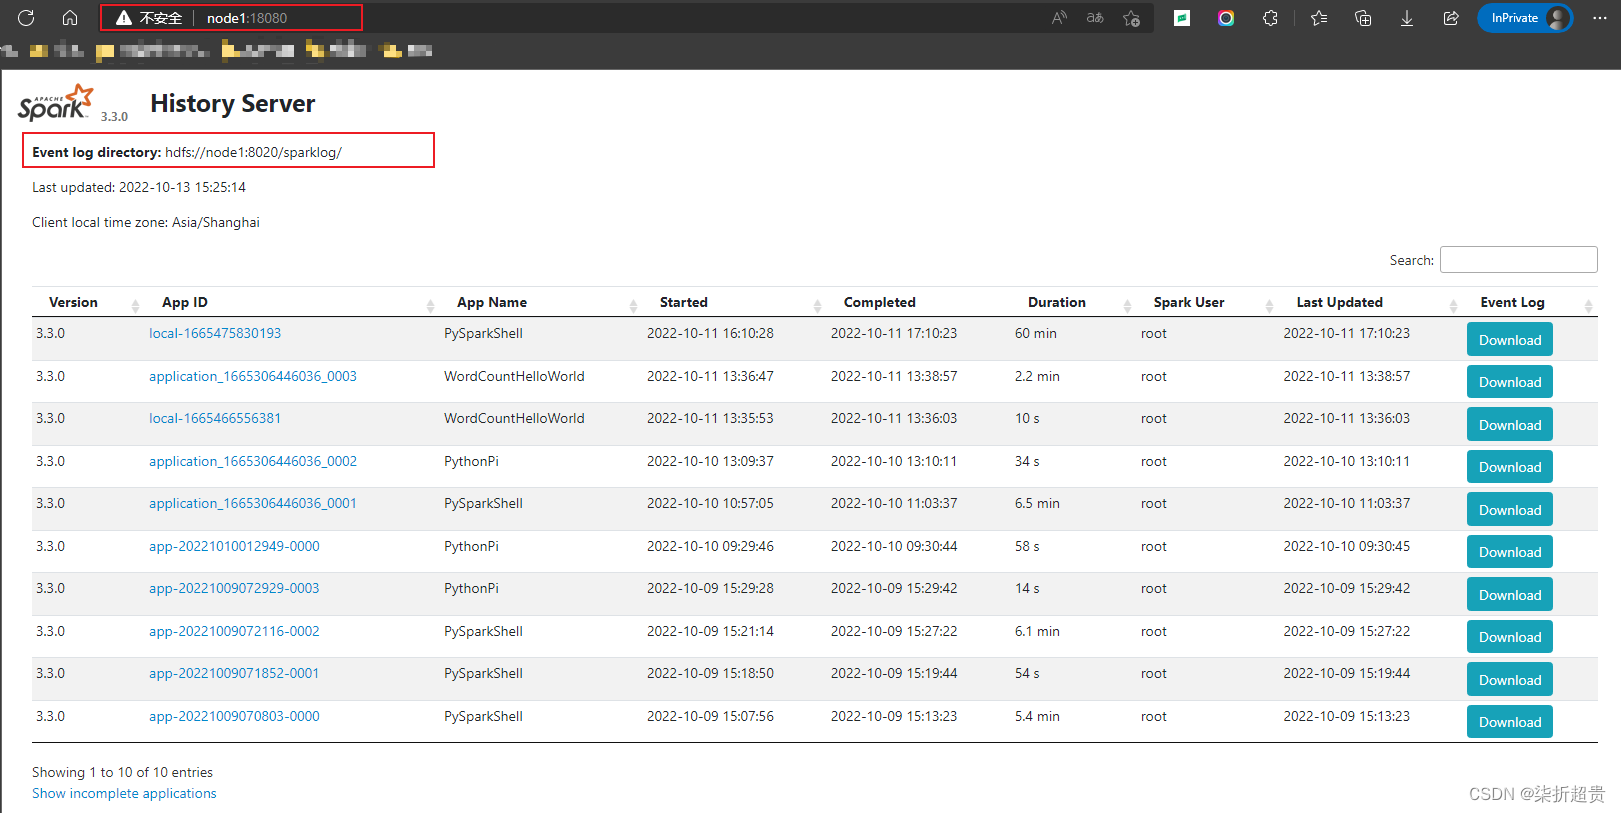The image size is (1621, 813).
Task: Click the History Server page heading
Action: pos(232,103)
